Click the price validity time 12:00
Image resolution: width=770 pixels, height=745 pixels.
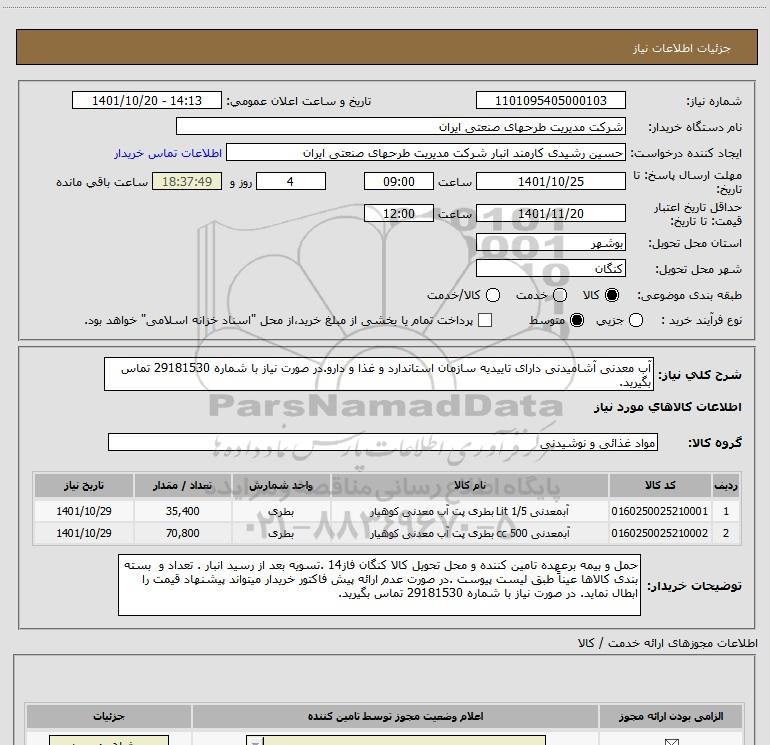pyautogui.click(x=399, y=213)
